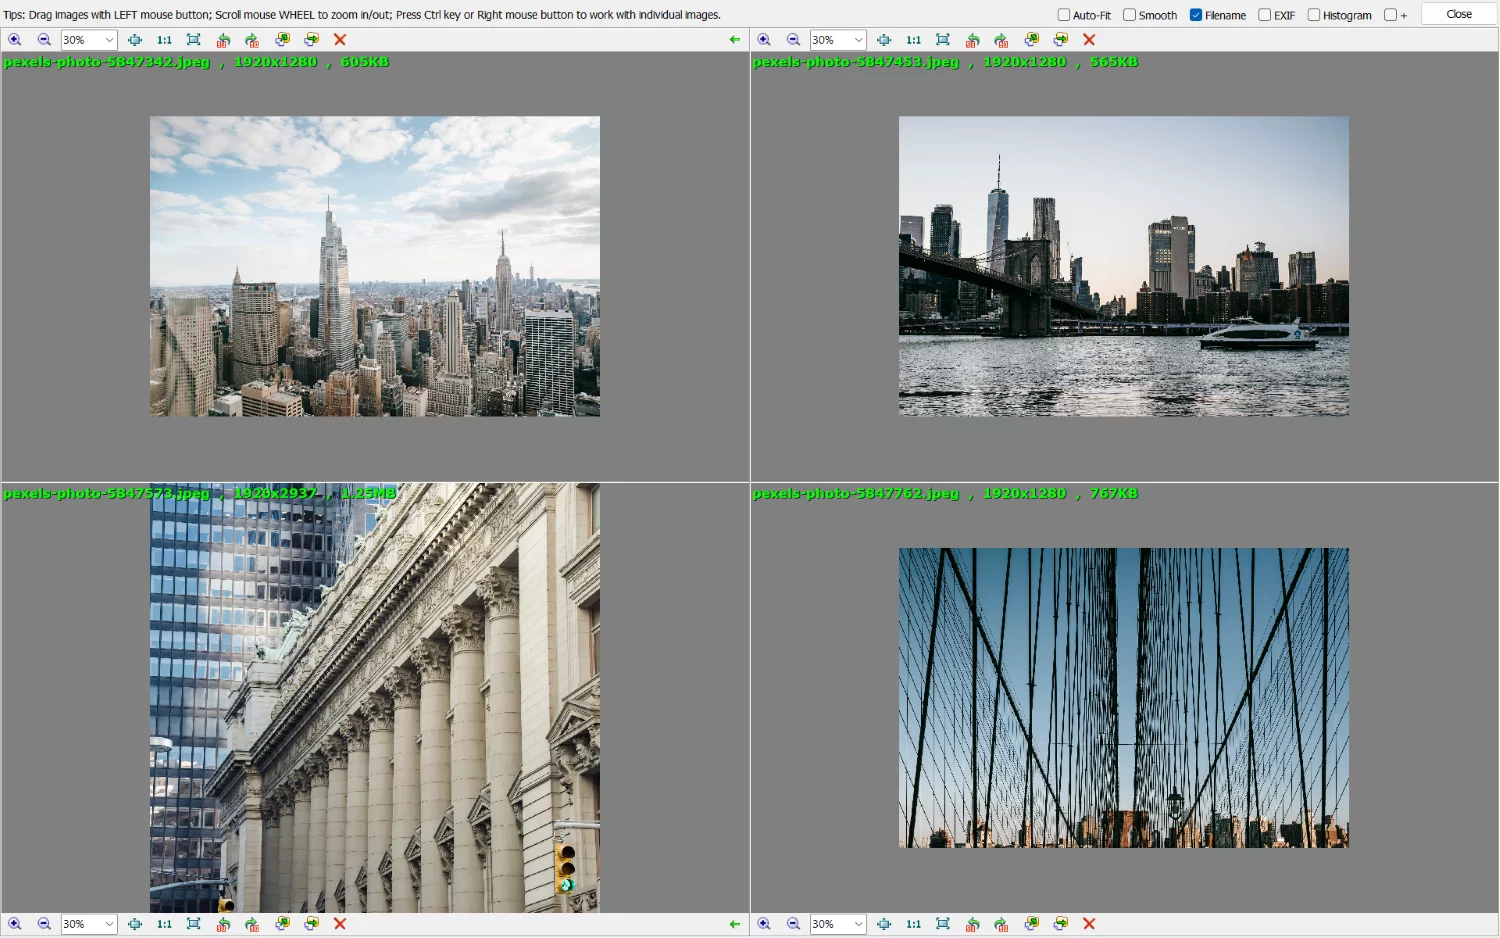Show EXIF information for the images
This screenshot has height=938, width=1500.
(x=1262, y=14)
